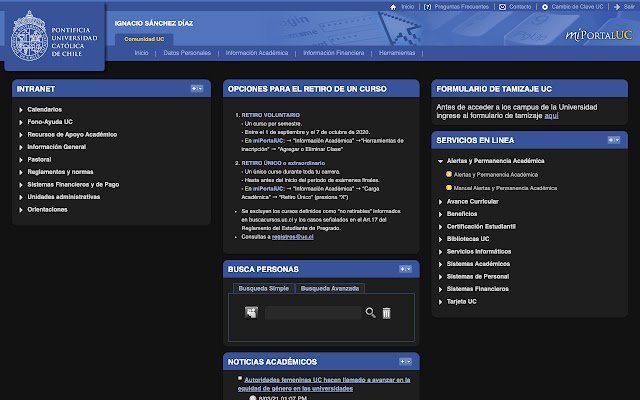Expand Avance Curricular in Servicios
This screenshot has width=640, height=400.
[440, 202]
